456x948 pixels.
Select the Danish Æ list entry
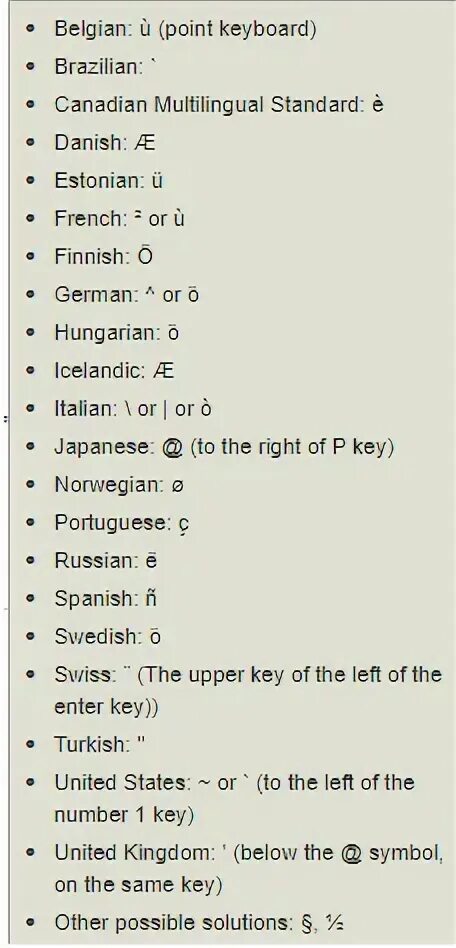coord(105,142)
